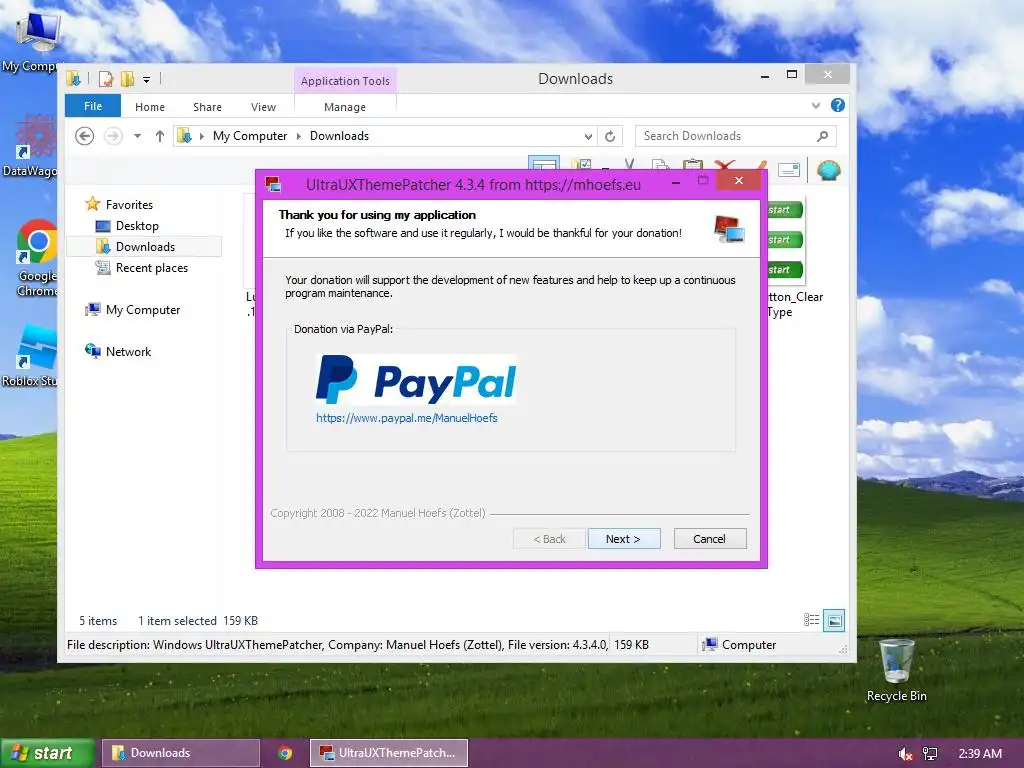Minimize the UltraUXThemePatcher dialog
The image size is (1024, 768).
676,182
